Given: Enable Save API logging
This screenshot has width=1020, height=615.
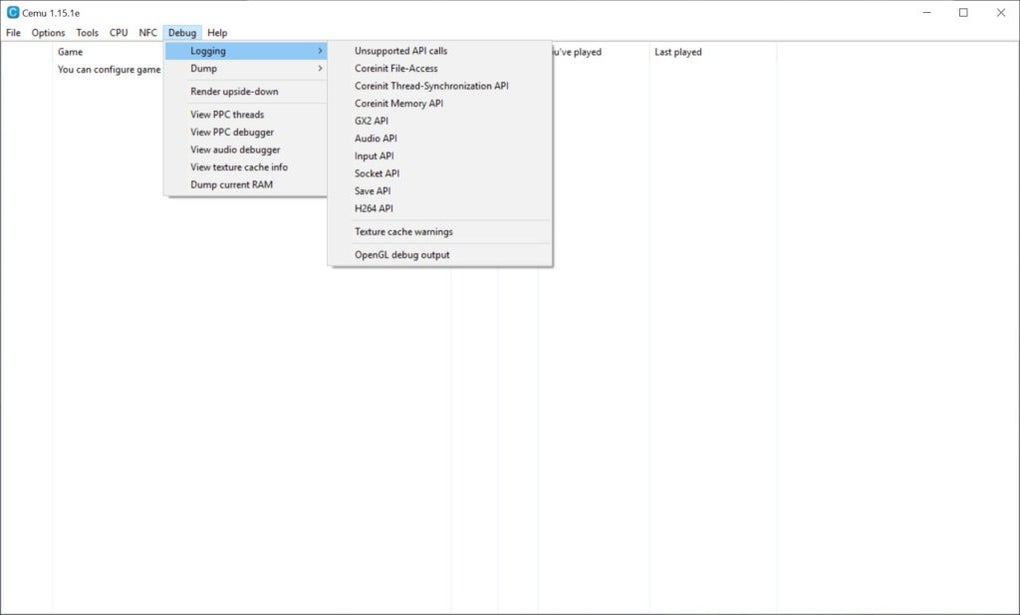Looking at the screenshot, I should click(440, 191).
